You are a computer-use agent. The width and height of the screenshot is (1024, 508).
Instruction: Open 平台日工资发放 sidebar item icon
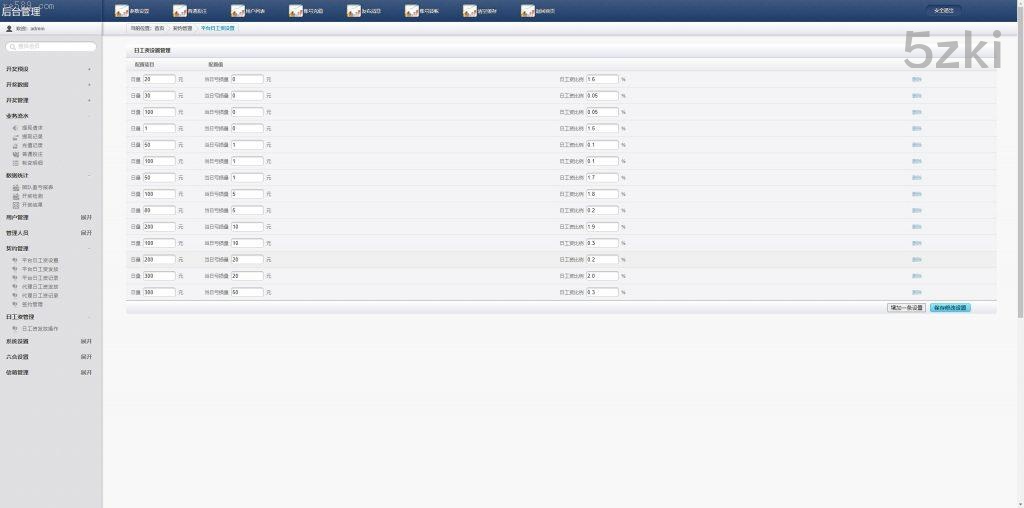pyautogui.click(x=15, y=269)
